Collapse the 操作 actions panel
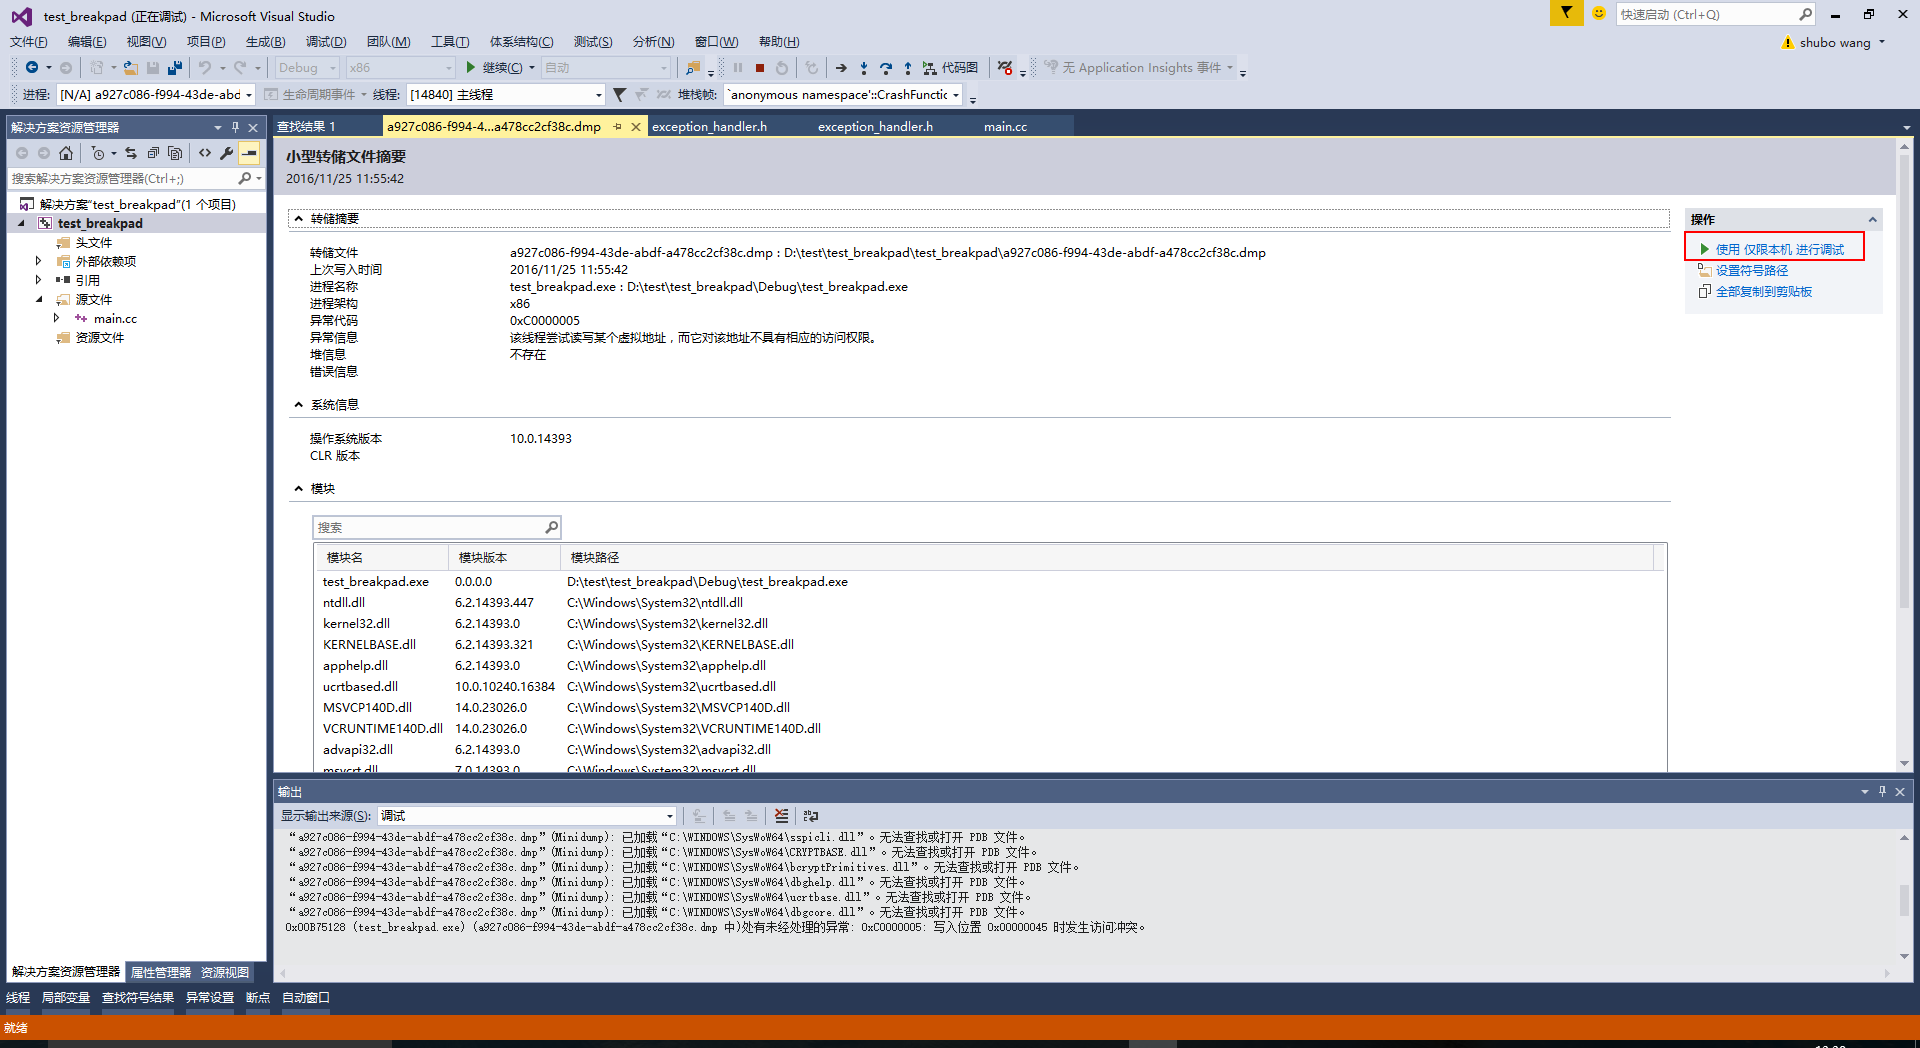This screenshot has width=1920, height=1048. [x=1873, y=220]
